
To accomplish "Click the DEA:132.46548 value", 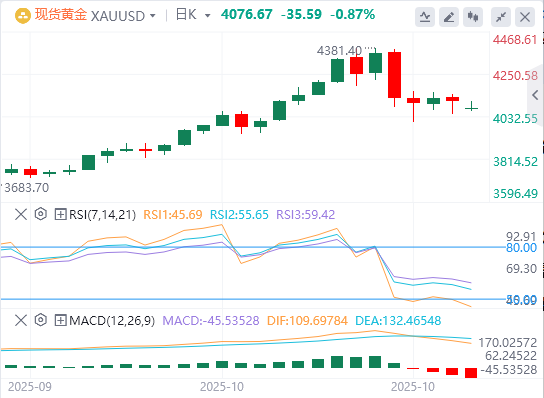I will click(x=398, y=321).
